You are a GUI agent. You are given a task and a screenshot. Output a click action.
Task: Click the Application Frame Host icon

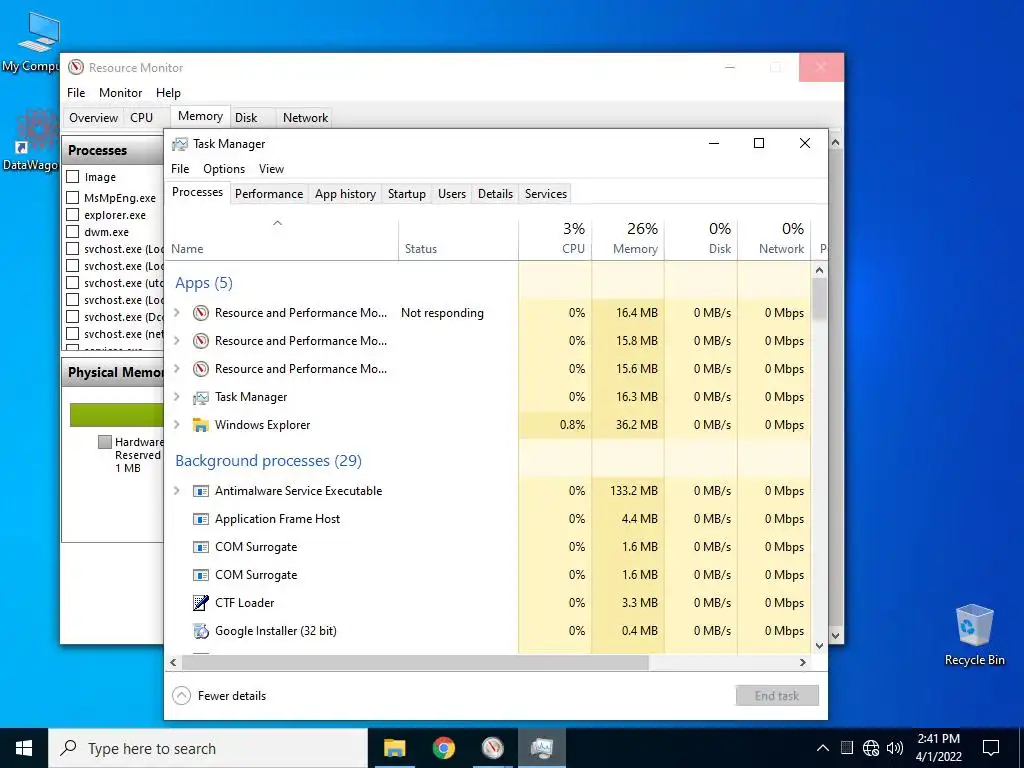point(200,519)
